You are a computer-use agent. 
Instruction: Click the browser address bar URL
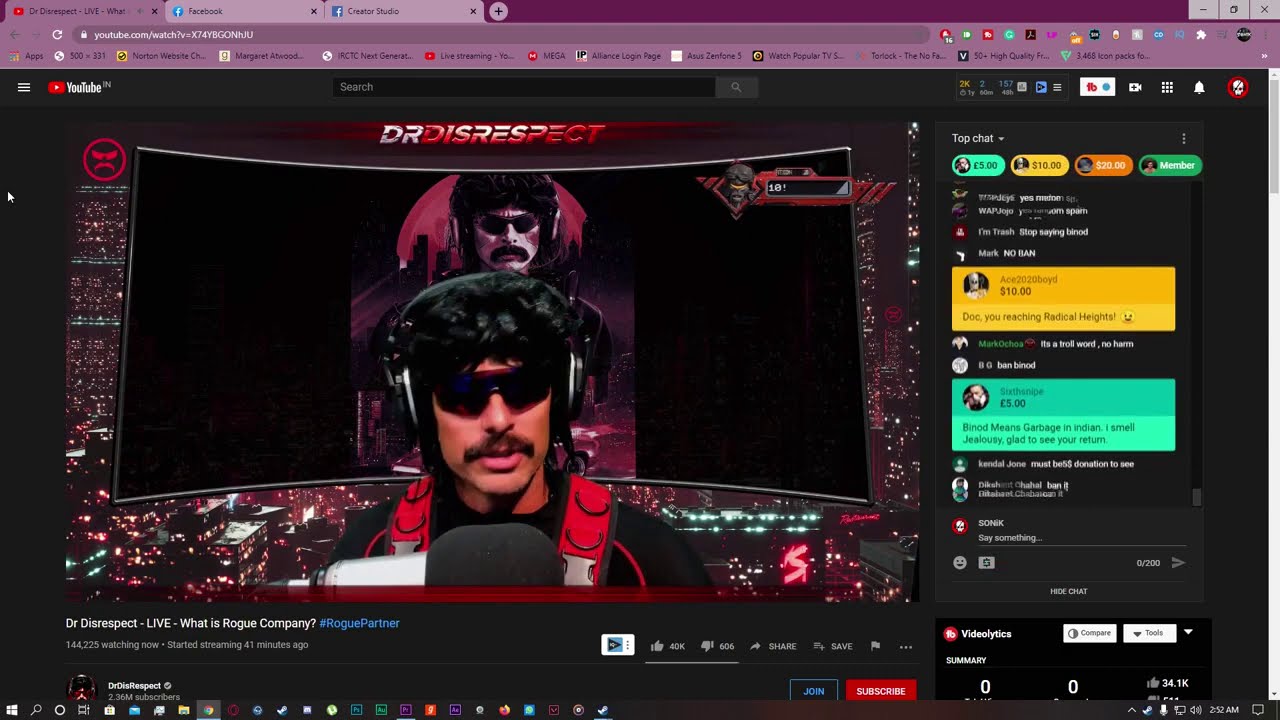point(173,34)
